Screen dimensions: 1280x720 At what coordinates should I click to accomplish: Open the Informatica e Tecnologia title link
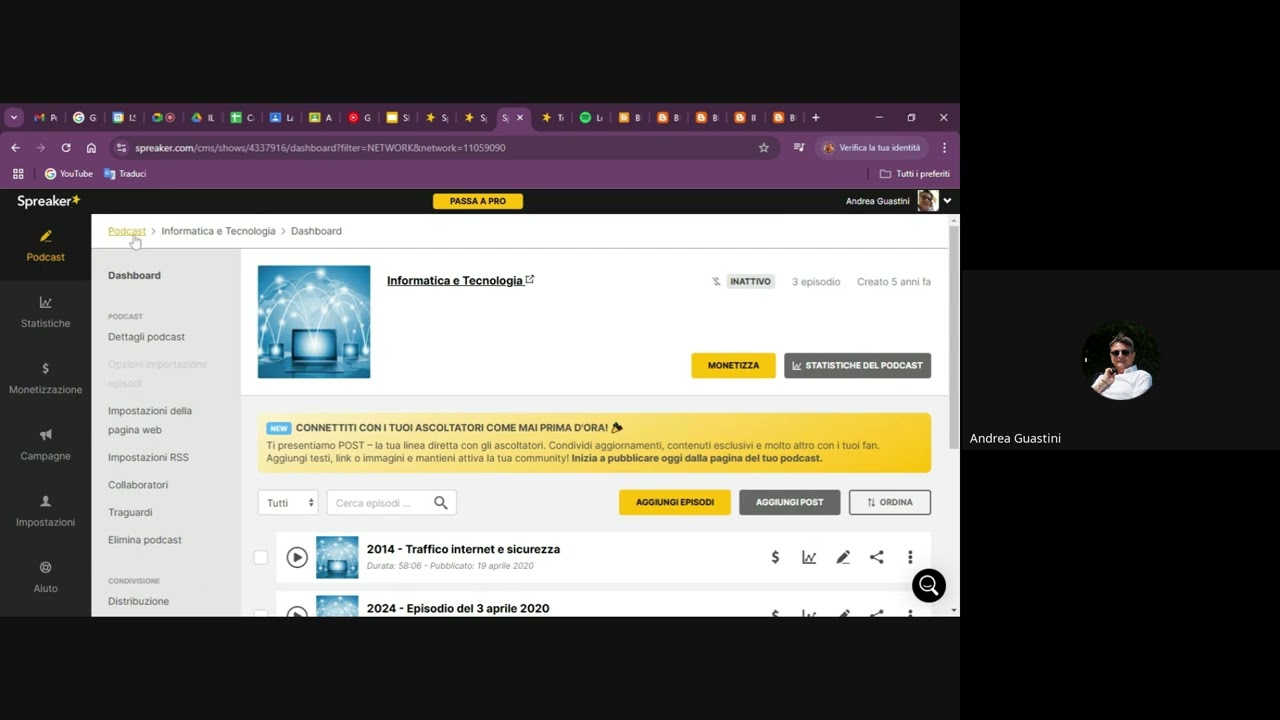[x=455, y=281]
